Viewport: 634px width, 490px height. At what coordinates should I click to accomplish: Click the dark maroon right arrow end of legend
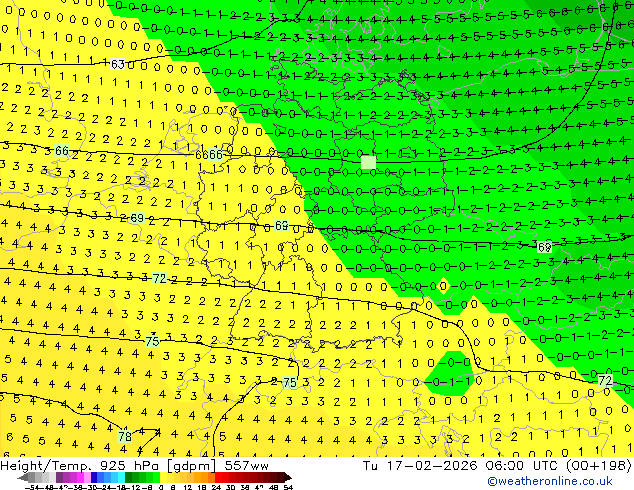pos(288,478)
